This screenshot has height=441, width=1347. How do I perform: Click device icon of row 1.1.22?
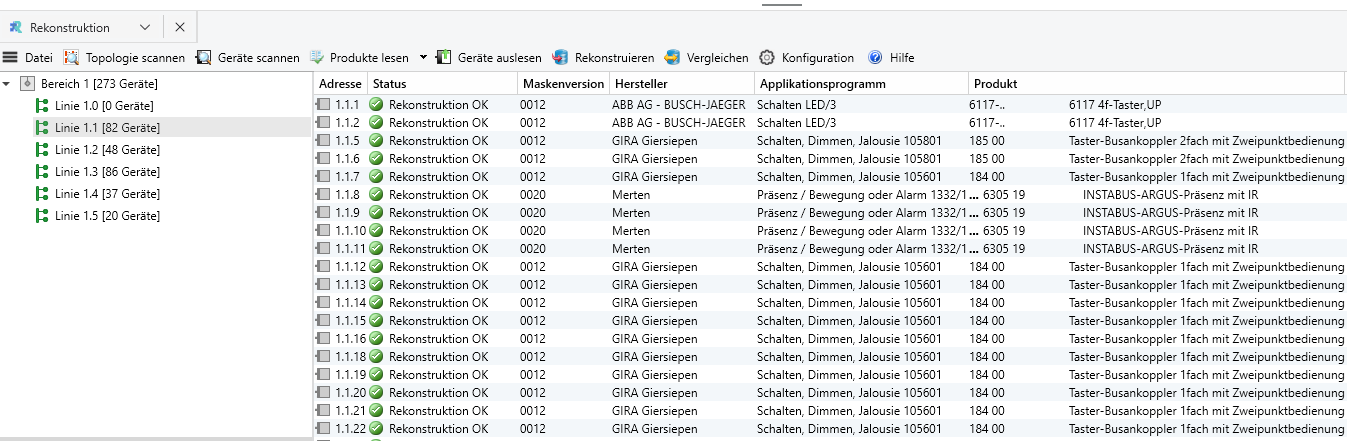pos(323,428)
